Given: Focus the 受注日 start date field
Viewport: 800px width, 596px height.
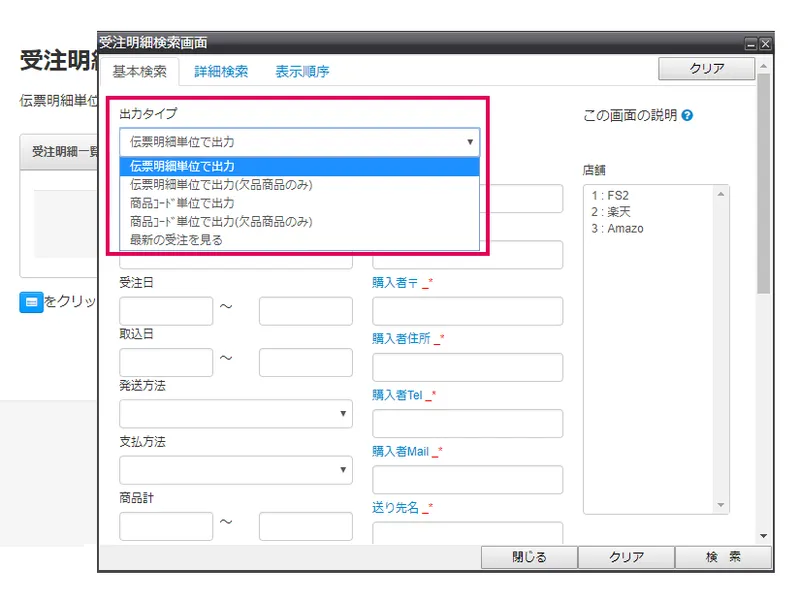Looking at the screenshot, I should pyautogui.click(x=166, y=311).
